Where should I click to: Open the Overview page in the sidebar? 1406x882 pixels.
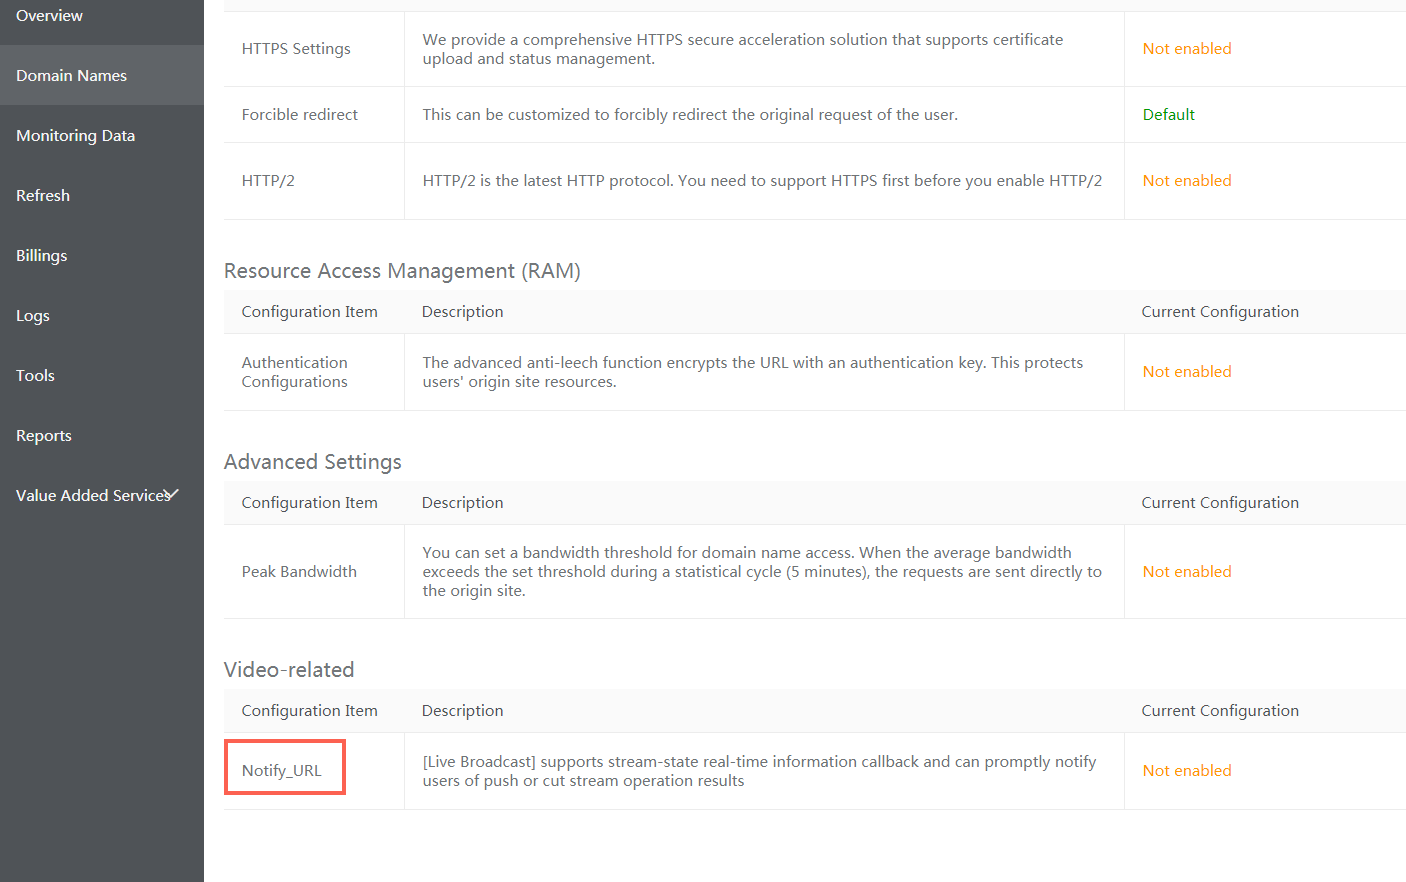(50, 16)
